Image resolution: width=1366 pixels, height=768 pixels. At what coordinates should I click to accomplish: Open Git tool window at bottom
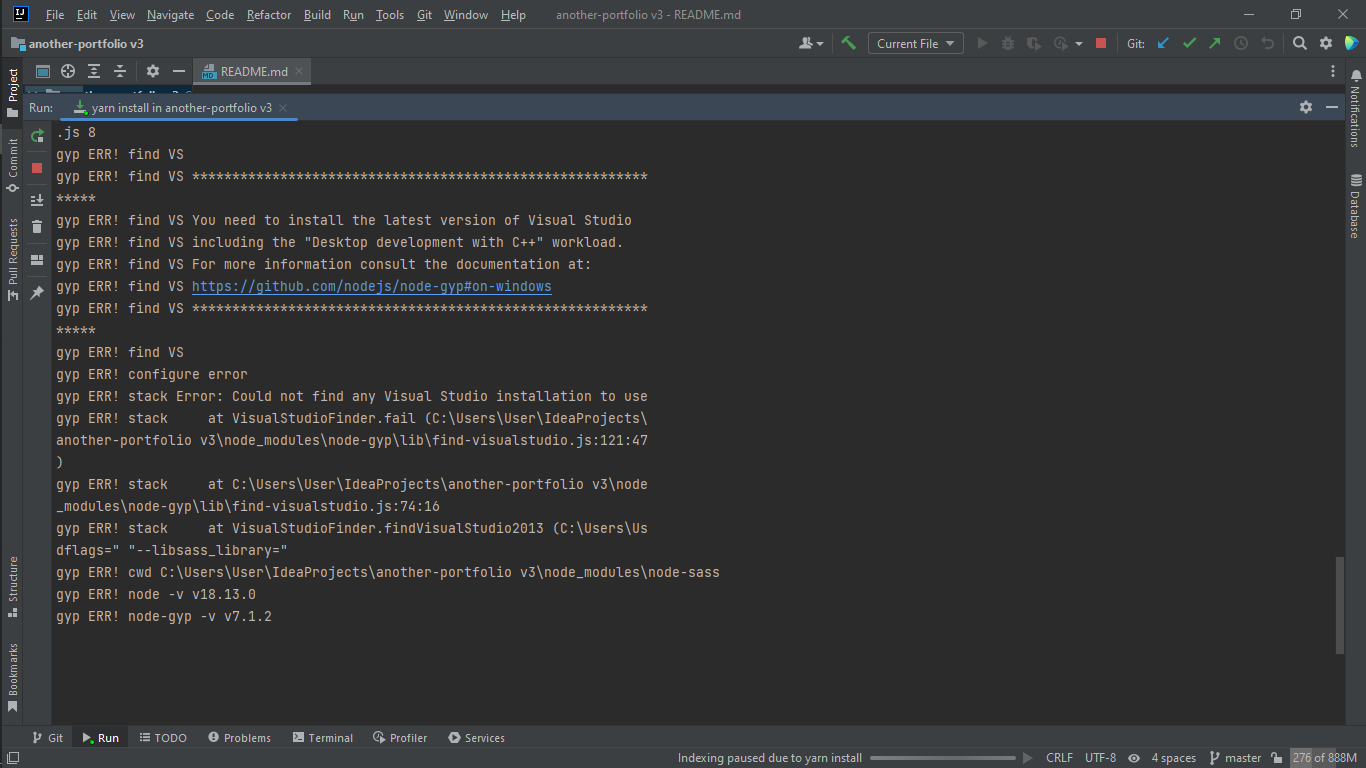point(47,738)
